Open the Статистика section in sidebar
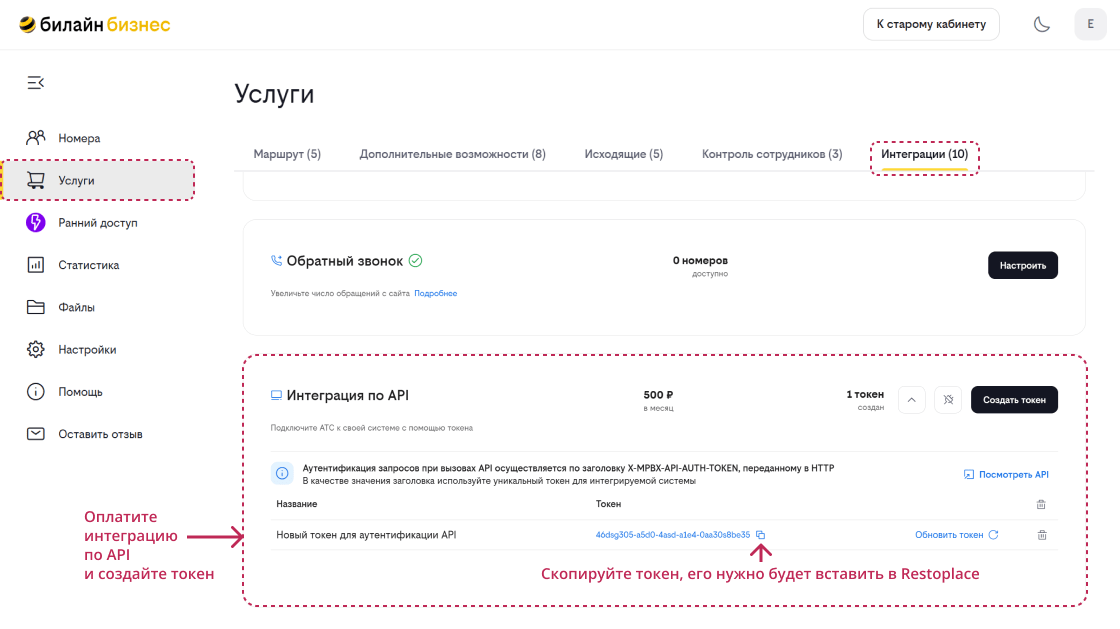The height and width of the screenshot is (629, 1120). pyautogui.click(x=87, y=264)
